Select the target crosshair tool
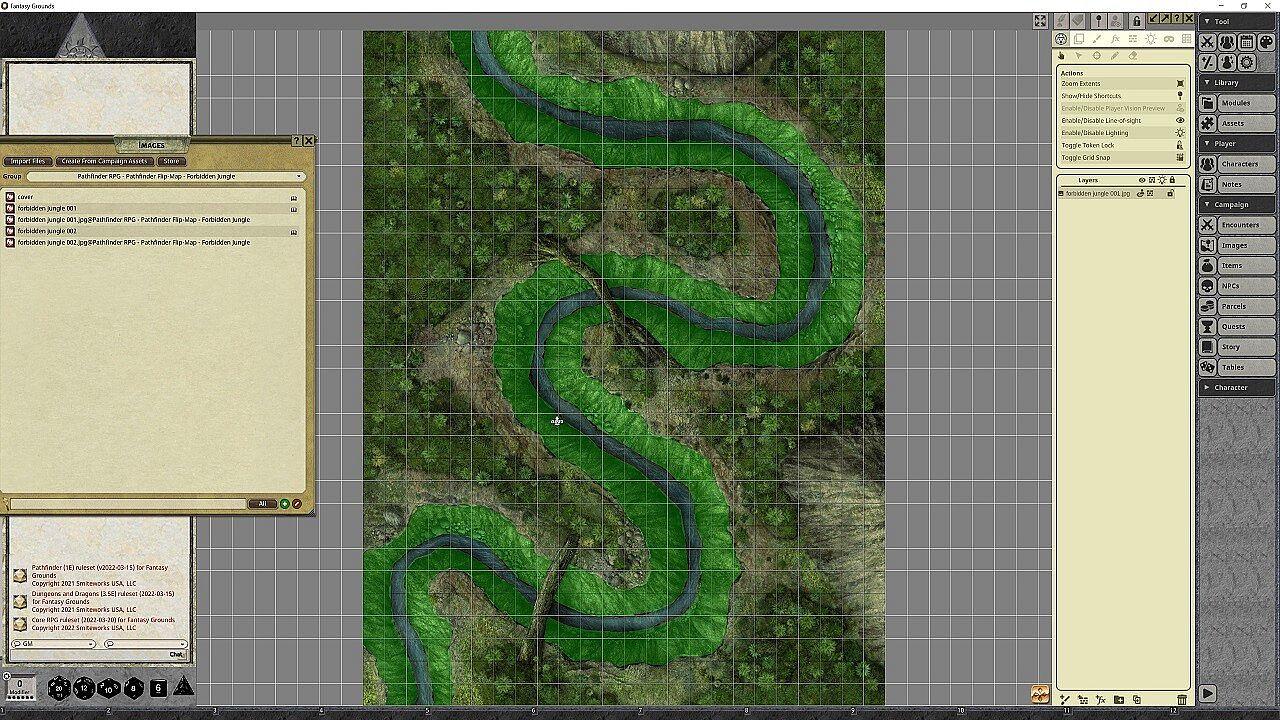The height and width of the screenshot is (720, 1280). tap(1097, 56)
